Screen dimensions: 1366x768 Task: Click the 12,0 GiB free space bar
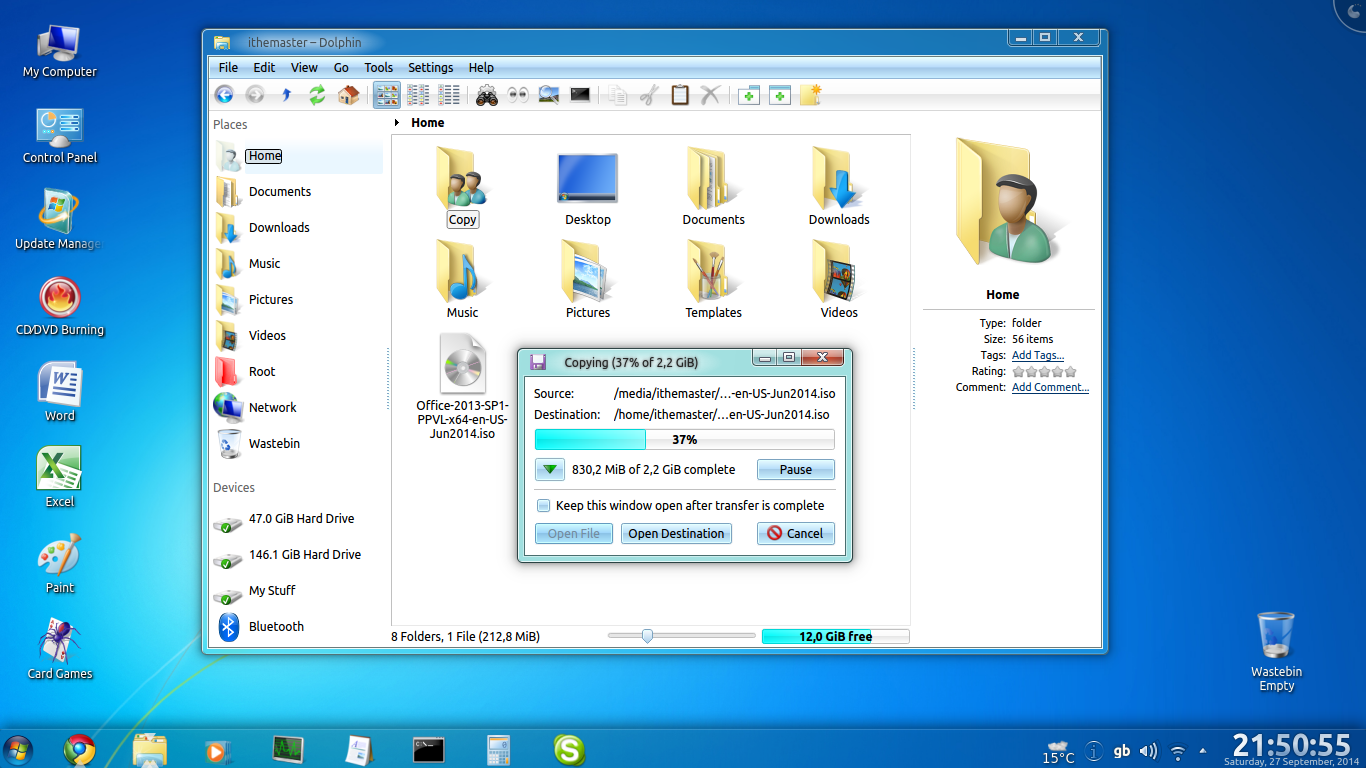click(x=835, y=636)
